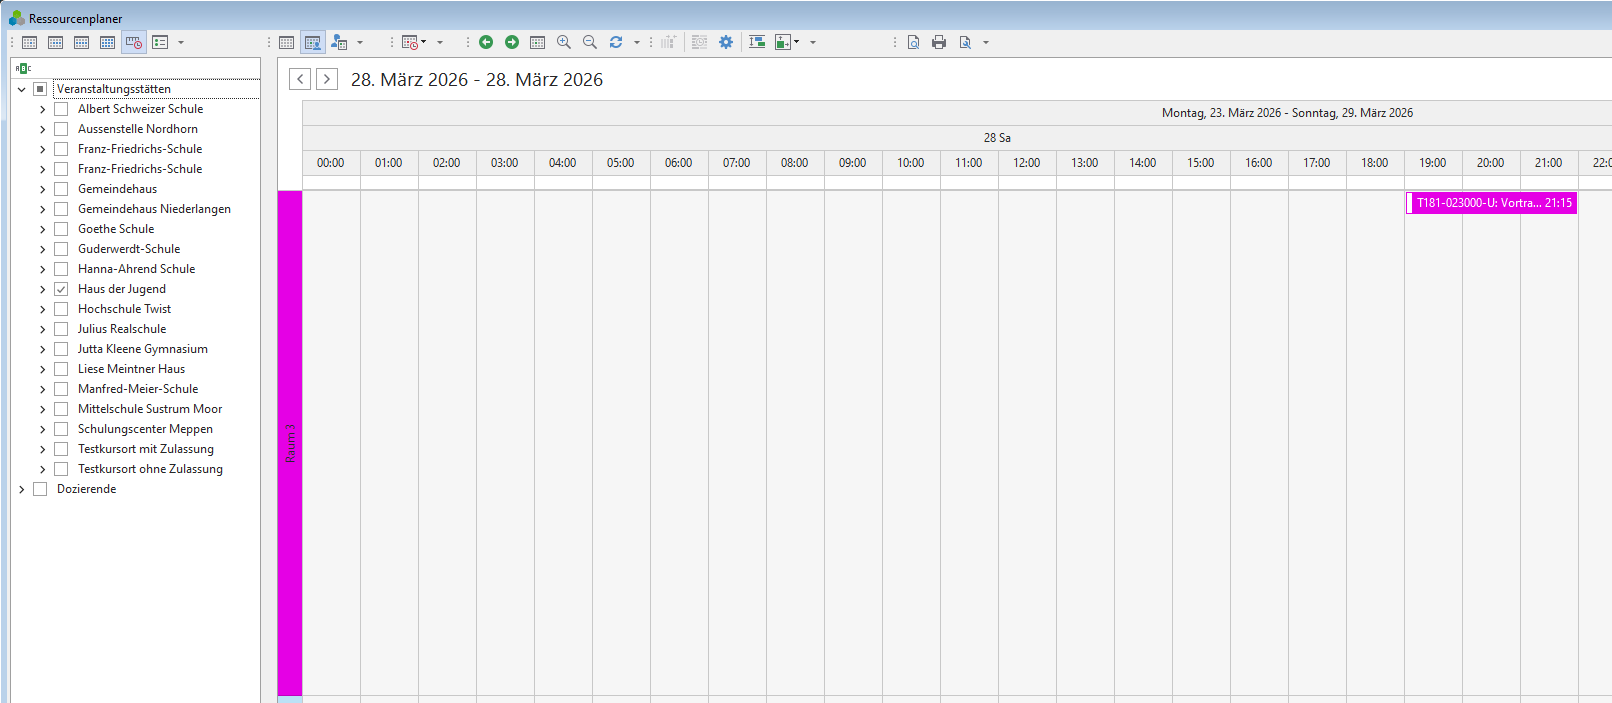Toggle the group by resource calendar icon

coord(313,42)
